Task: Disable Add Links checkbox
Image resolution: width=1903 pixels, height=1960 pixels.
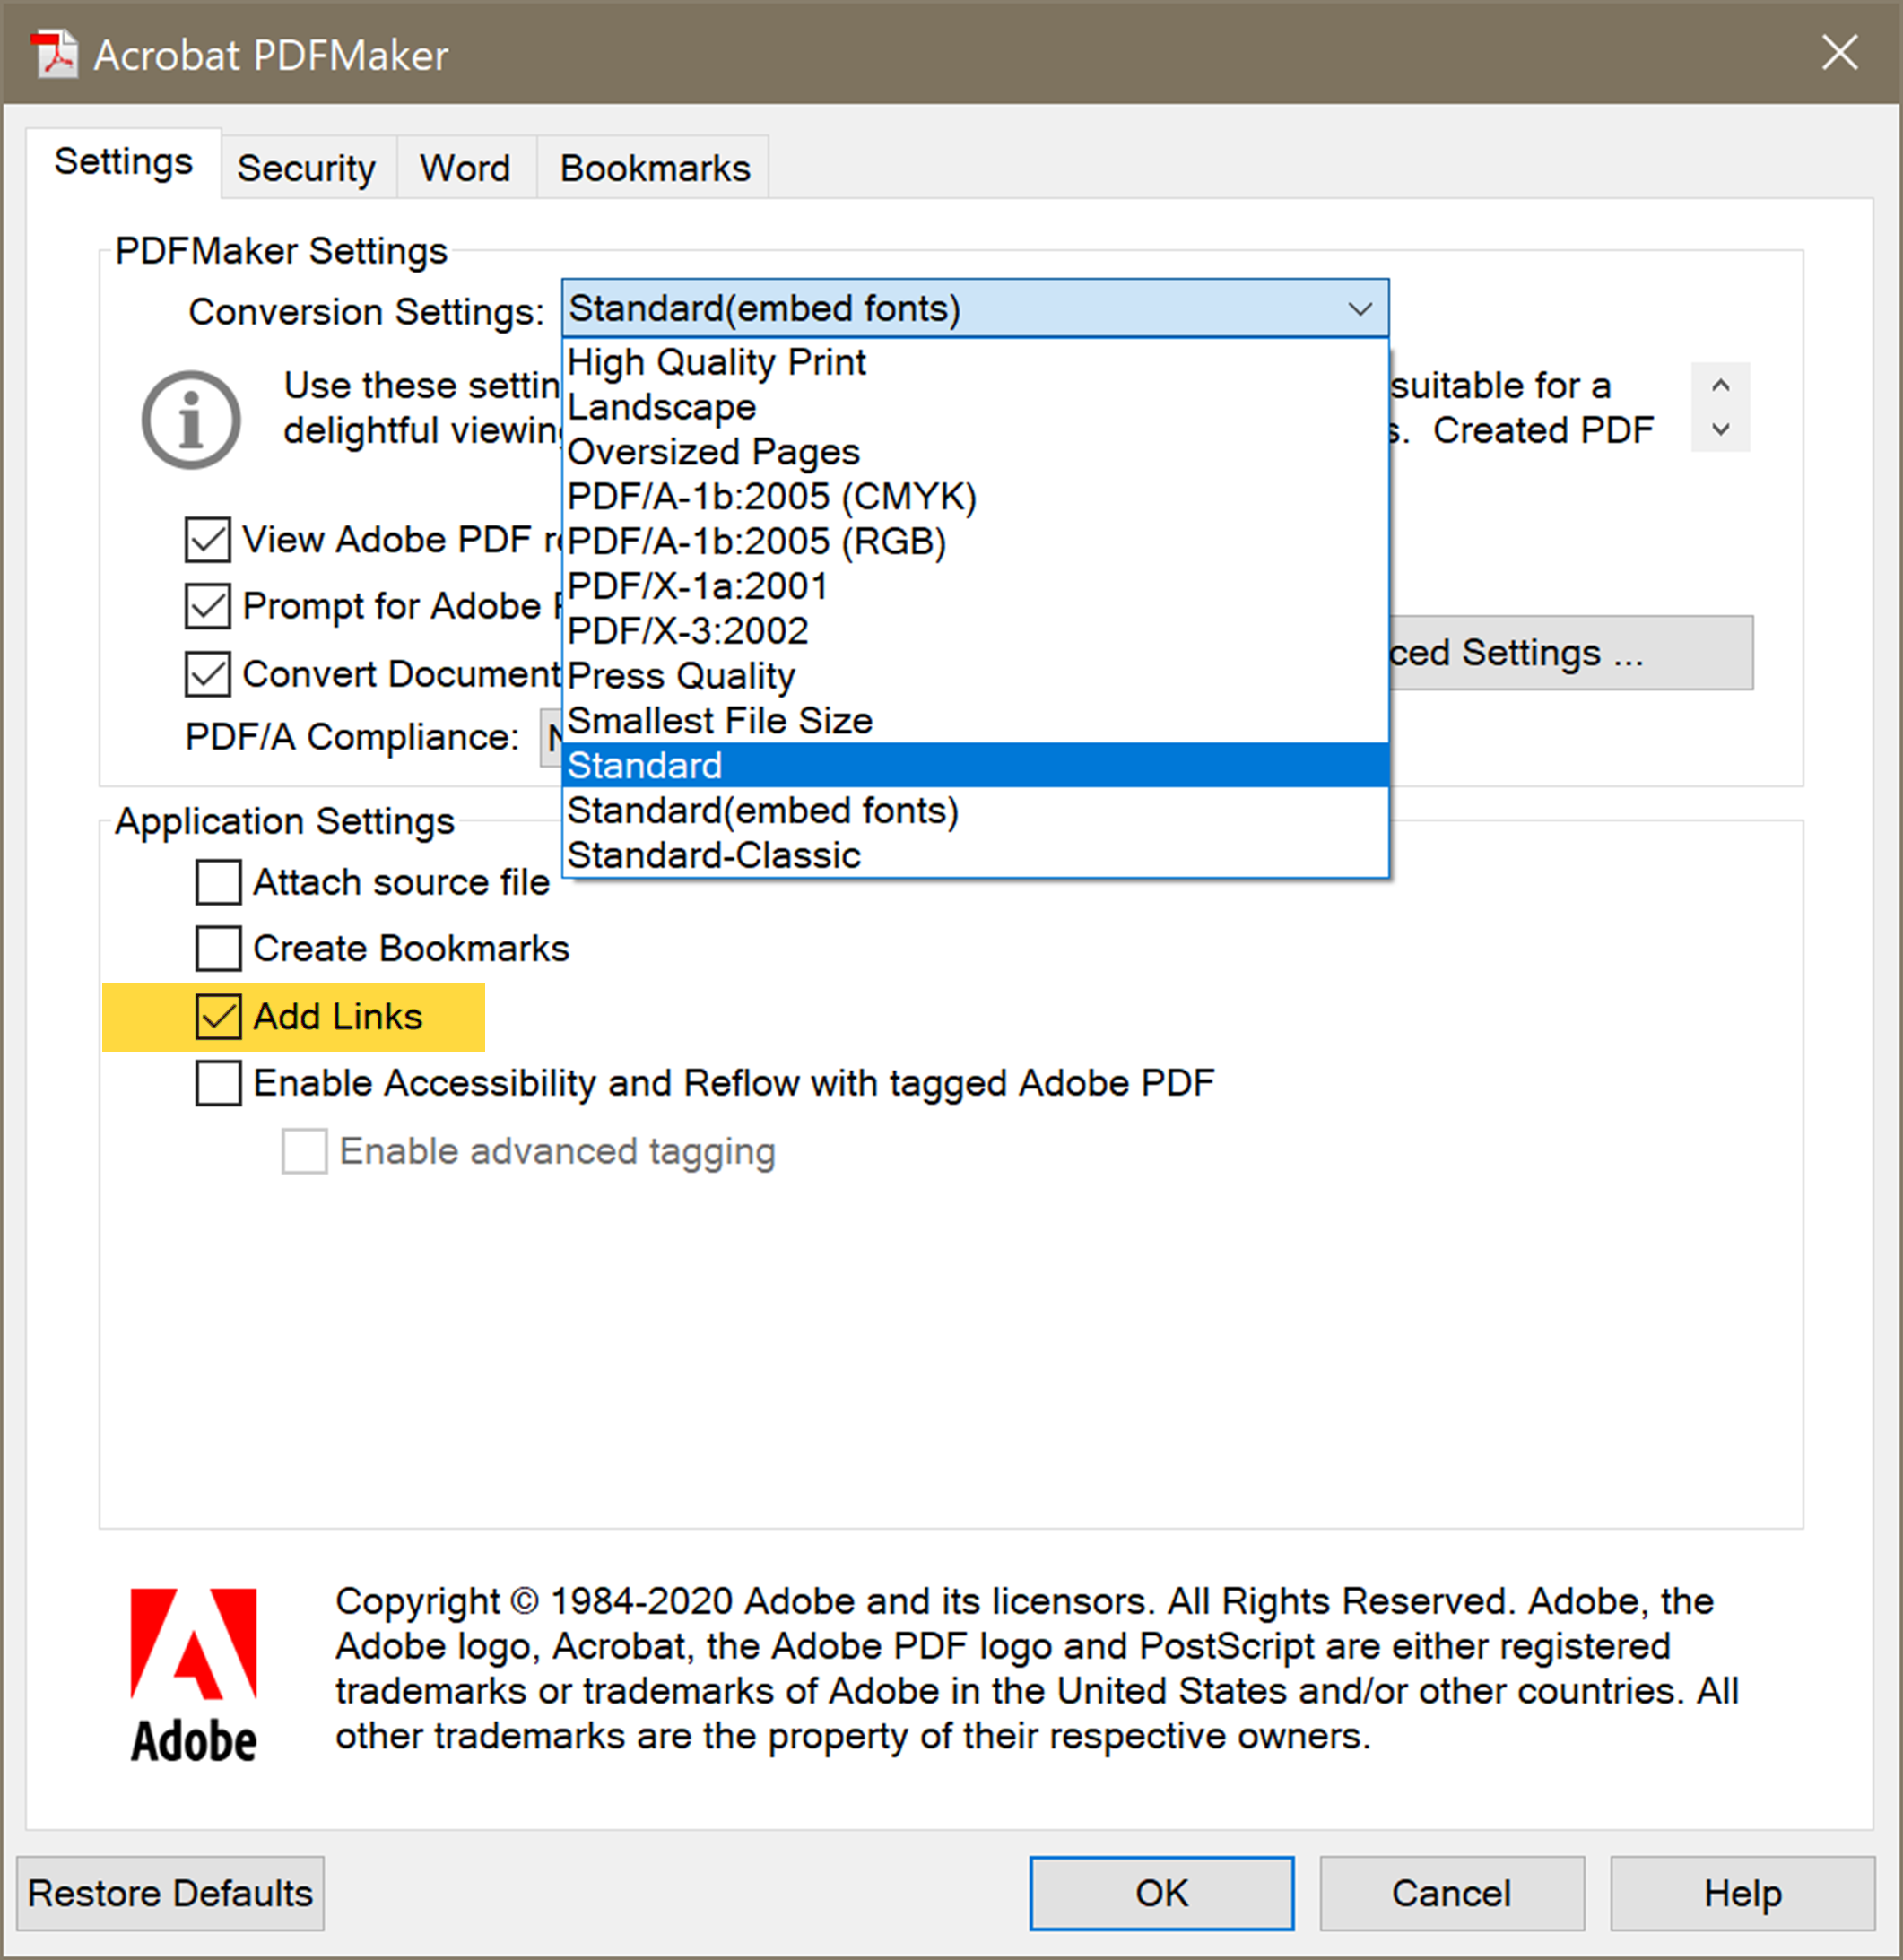Action: tap(215, 1017)
